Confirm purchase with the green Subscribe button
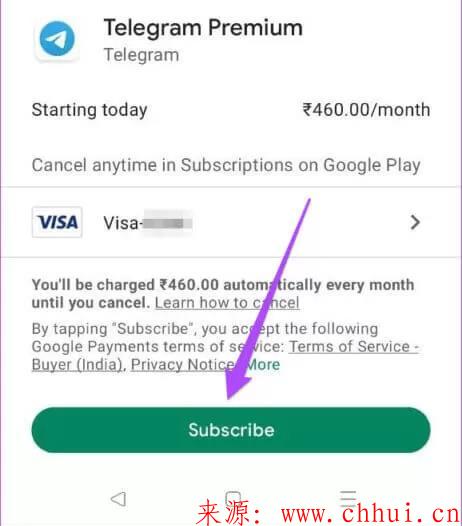The height and width of the screenshot is (526, 462). coord(231,430)
